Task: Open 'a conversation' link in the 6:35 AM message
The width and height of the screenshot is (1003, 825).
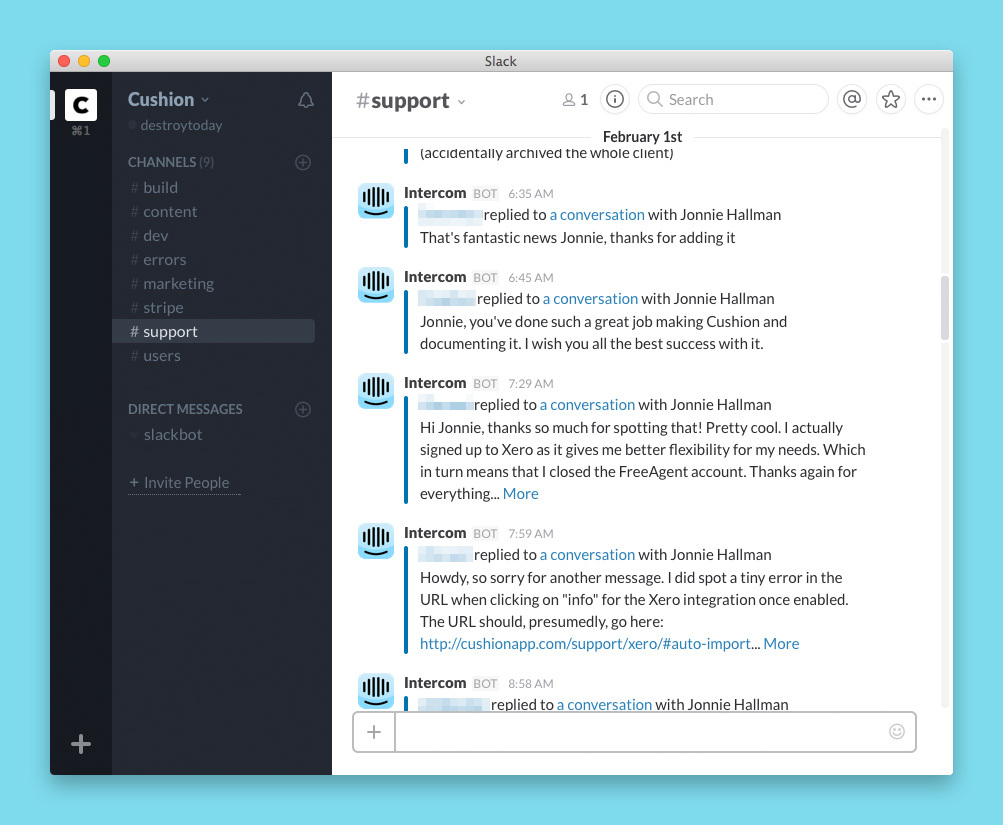Action: 597,215
